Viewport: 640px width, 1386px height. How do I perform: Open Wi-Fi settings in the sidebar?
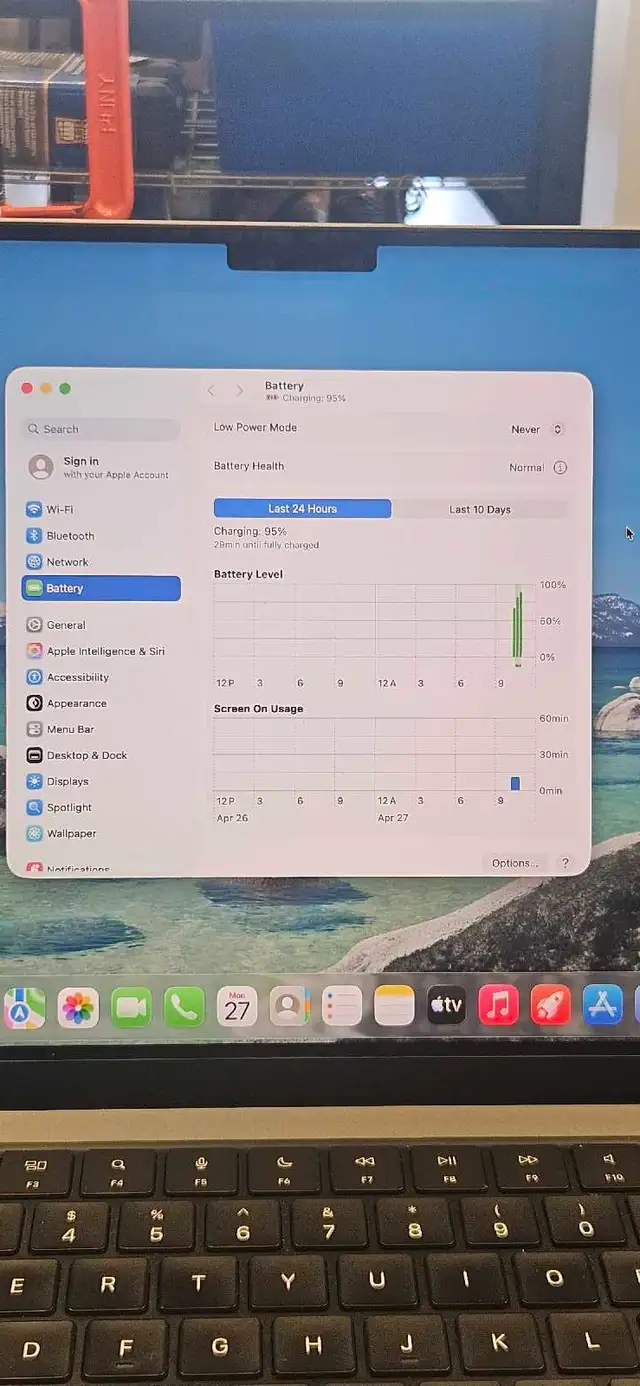(x=100, y=509)
